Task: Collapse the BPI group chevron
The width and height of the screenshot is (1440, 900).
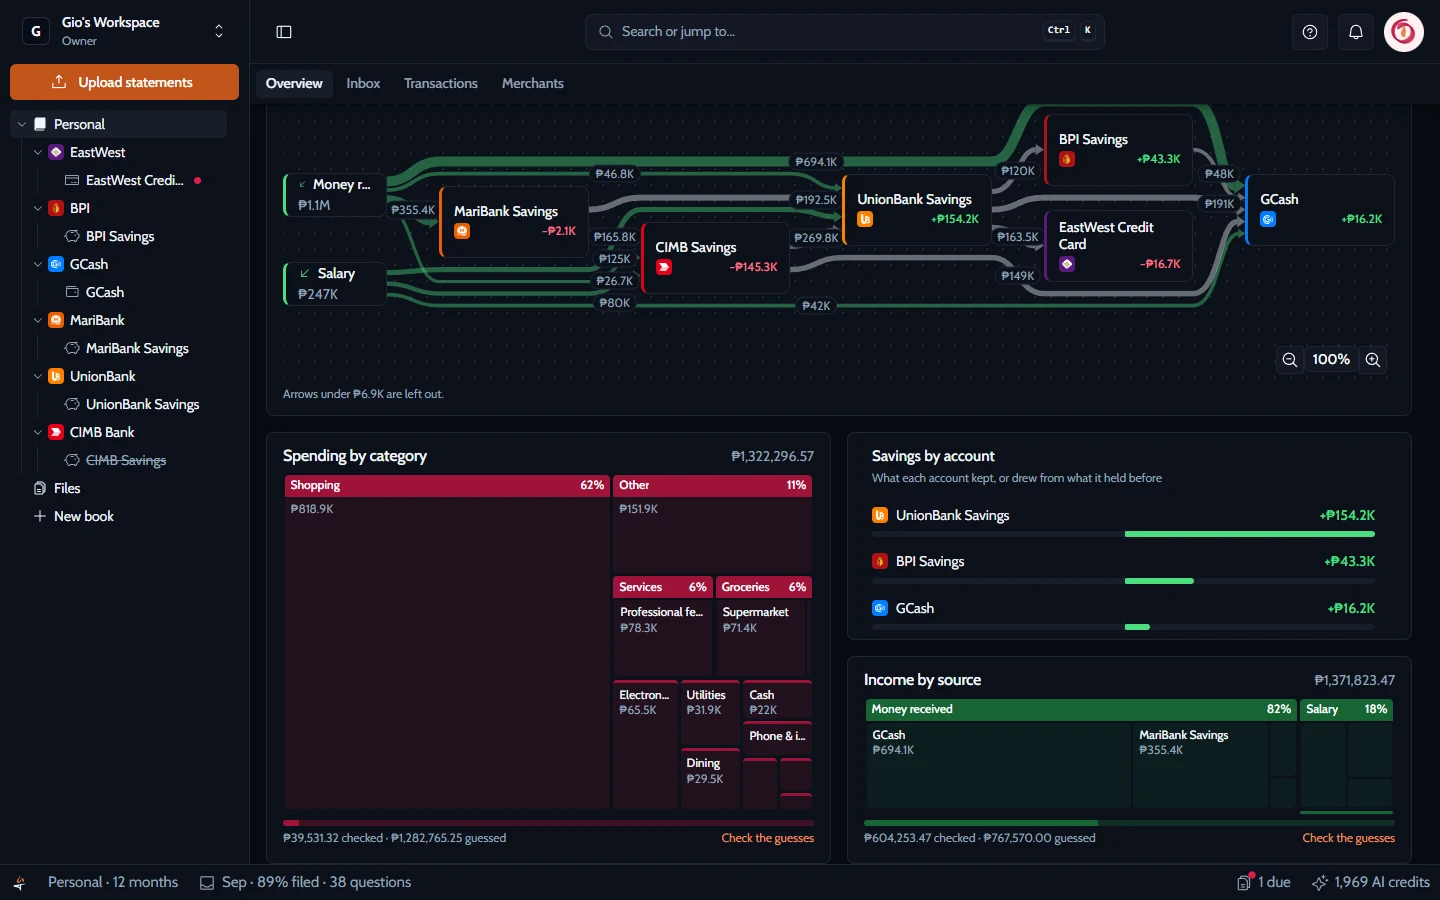Action: point(38,208)
